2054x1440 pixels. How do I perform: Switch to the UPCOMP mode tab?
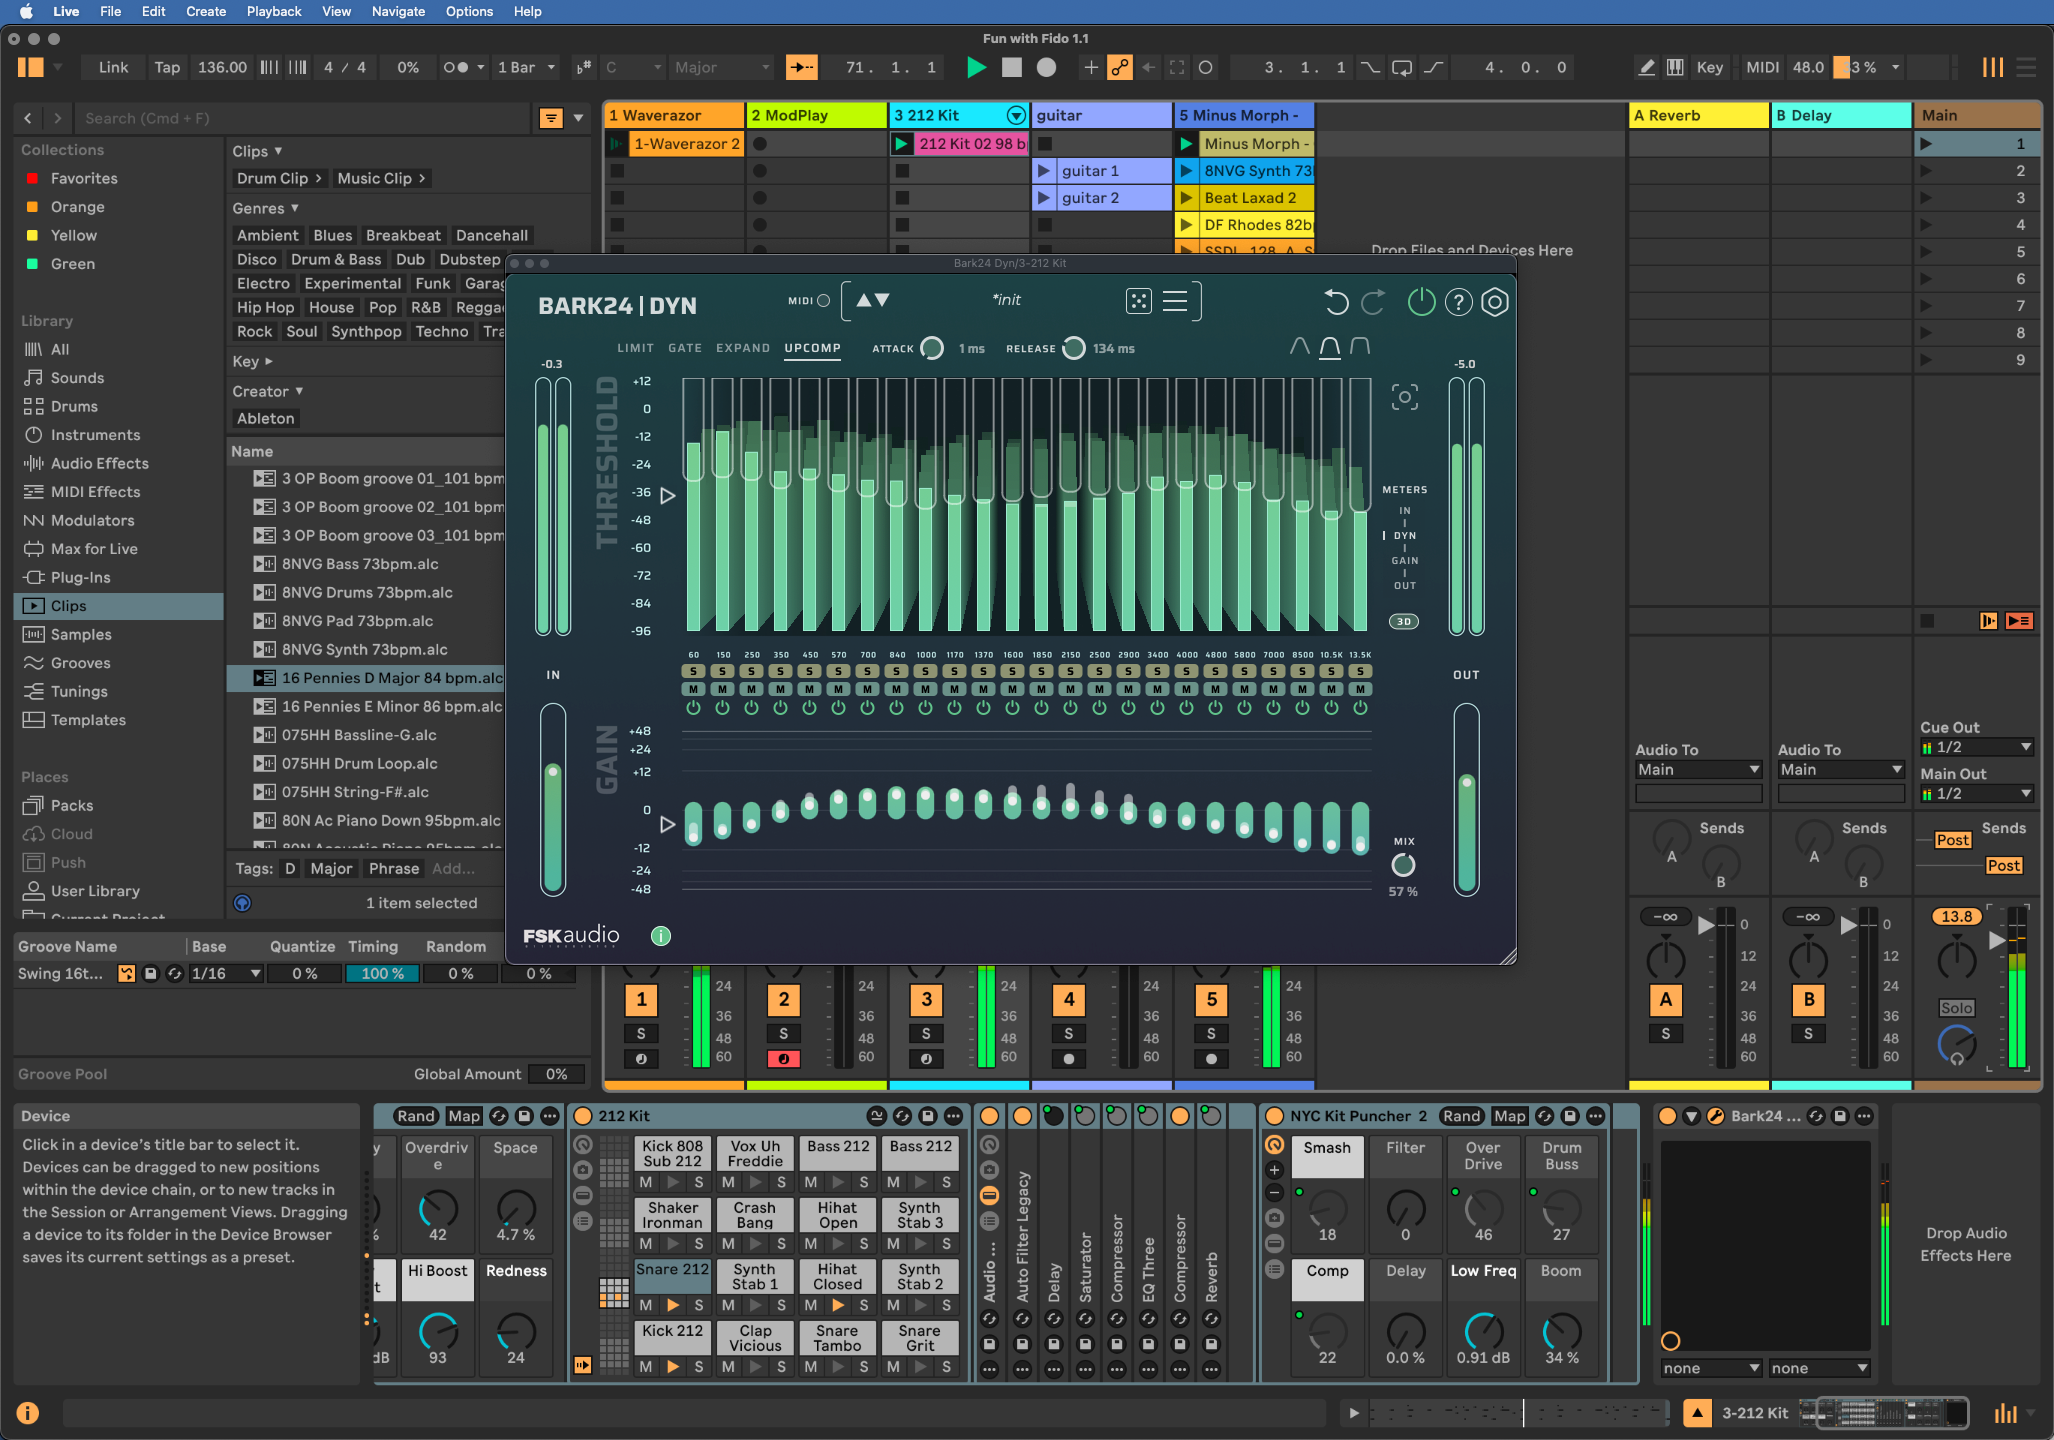[x=812, y=348]
